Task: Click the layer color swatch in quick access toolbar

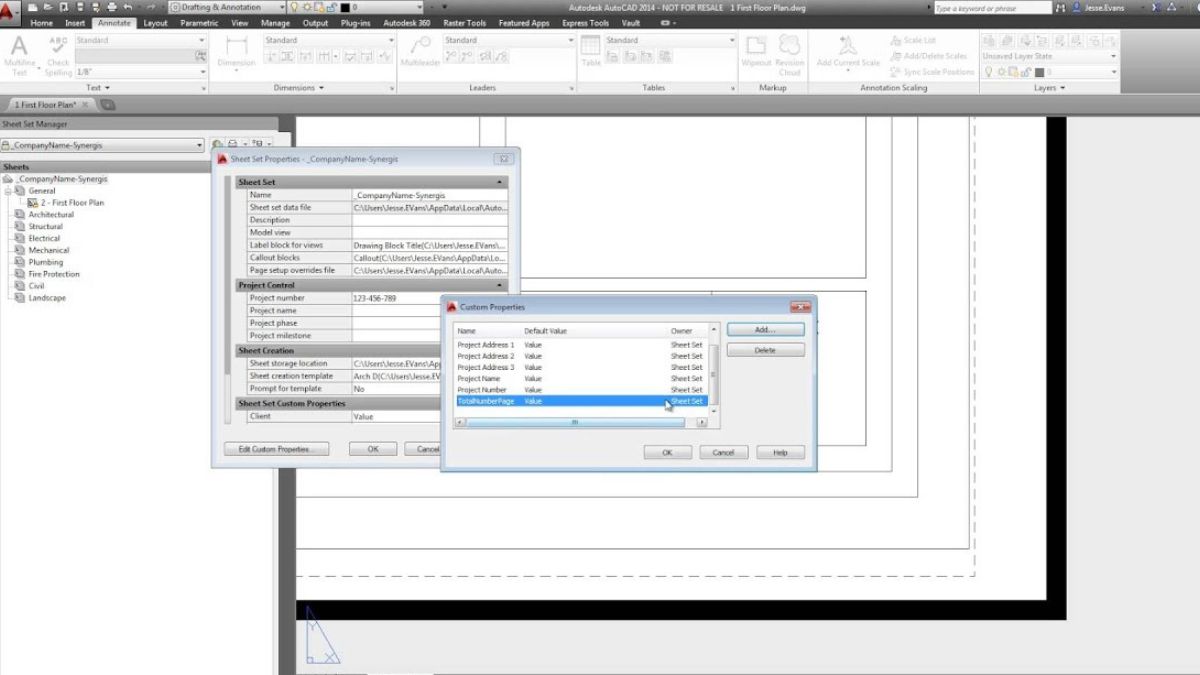Action: click(345, 7)
